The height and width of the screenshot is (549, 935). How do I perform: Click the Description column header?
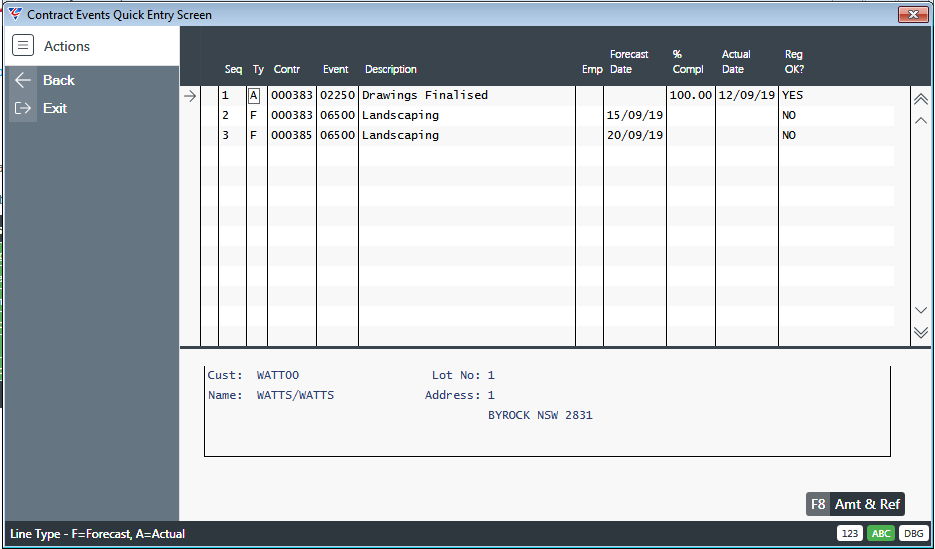[x=391, y=69]
